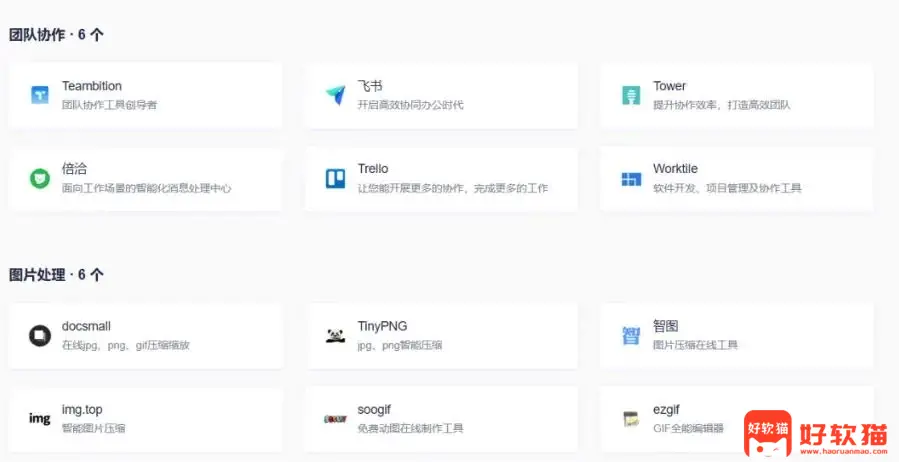
Task: Open the 飞书 link title
Action: 370,86
